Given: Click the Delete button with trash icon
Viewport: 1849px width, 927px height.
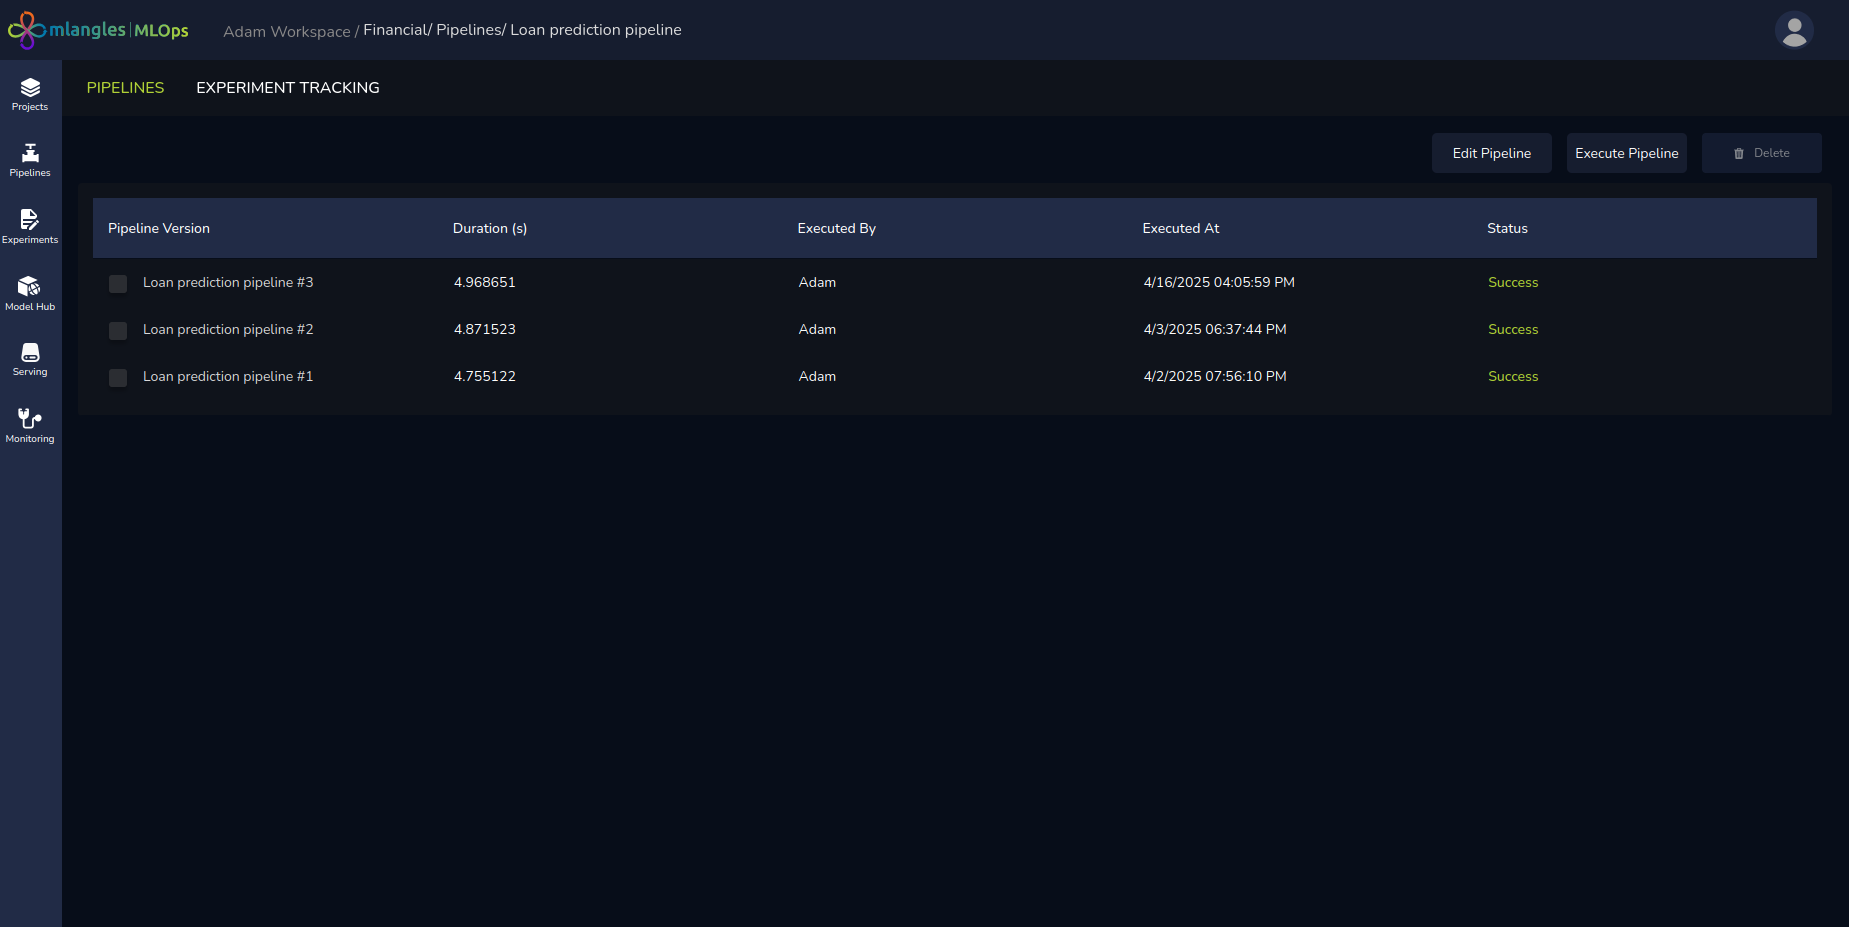Looking at the screenshot, I should click(1761, 153).
